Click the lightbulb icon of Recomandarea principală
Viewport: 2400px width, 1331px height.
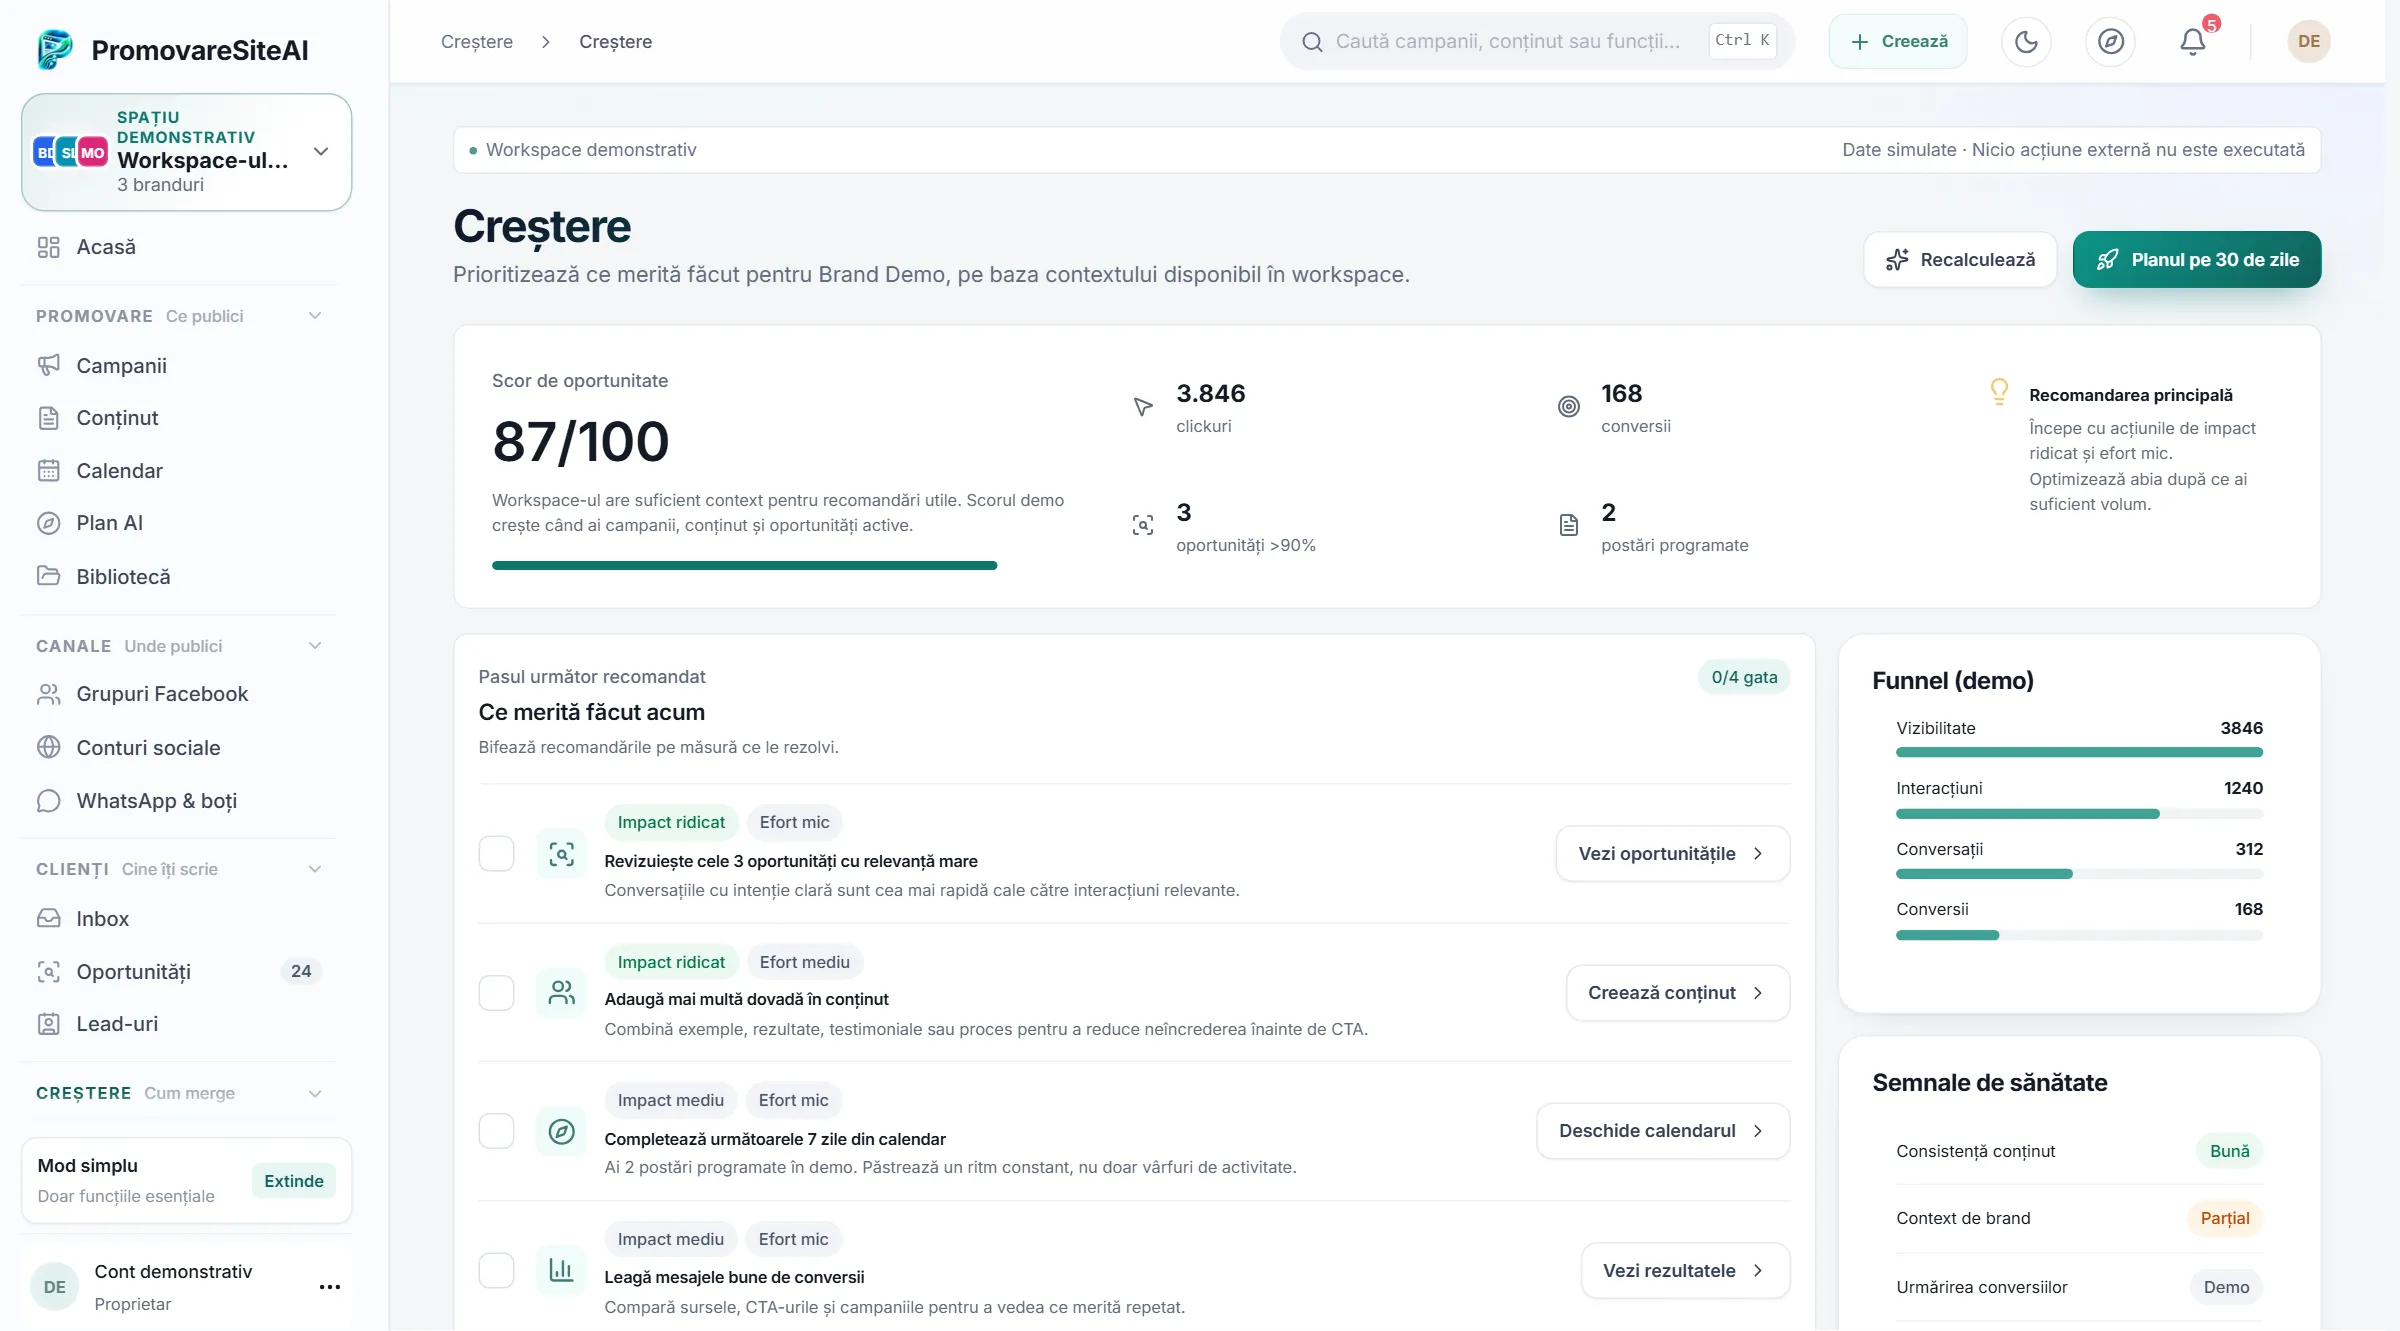click(1998, 391)
